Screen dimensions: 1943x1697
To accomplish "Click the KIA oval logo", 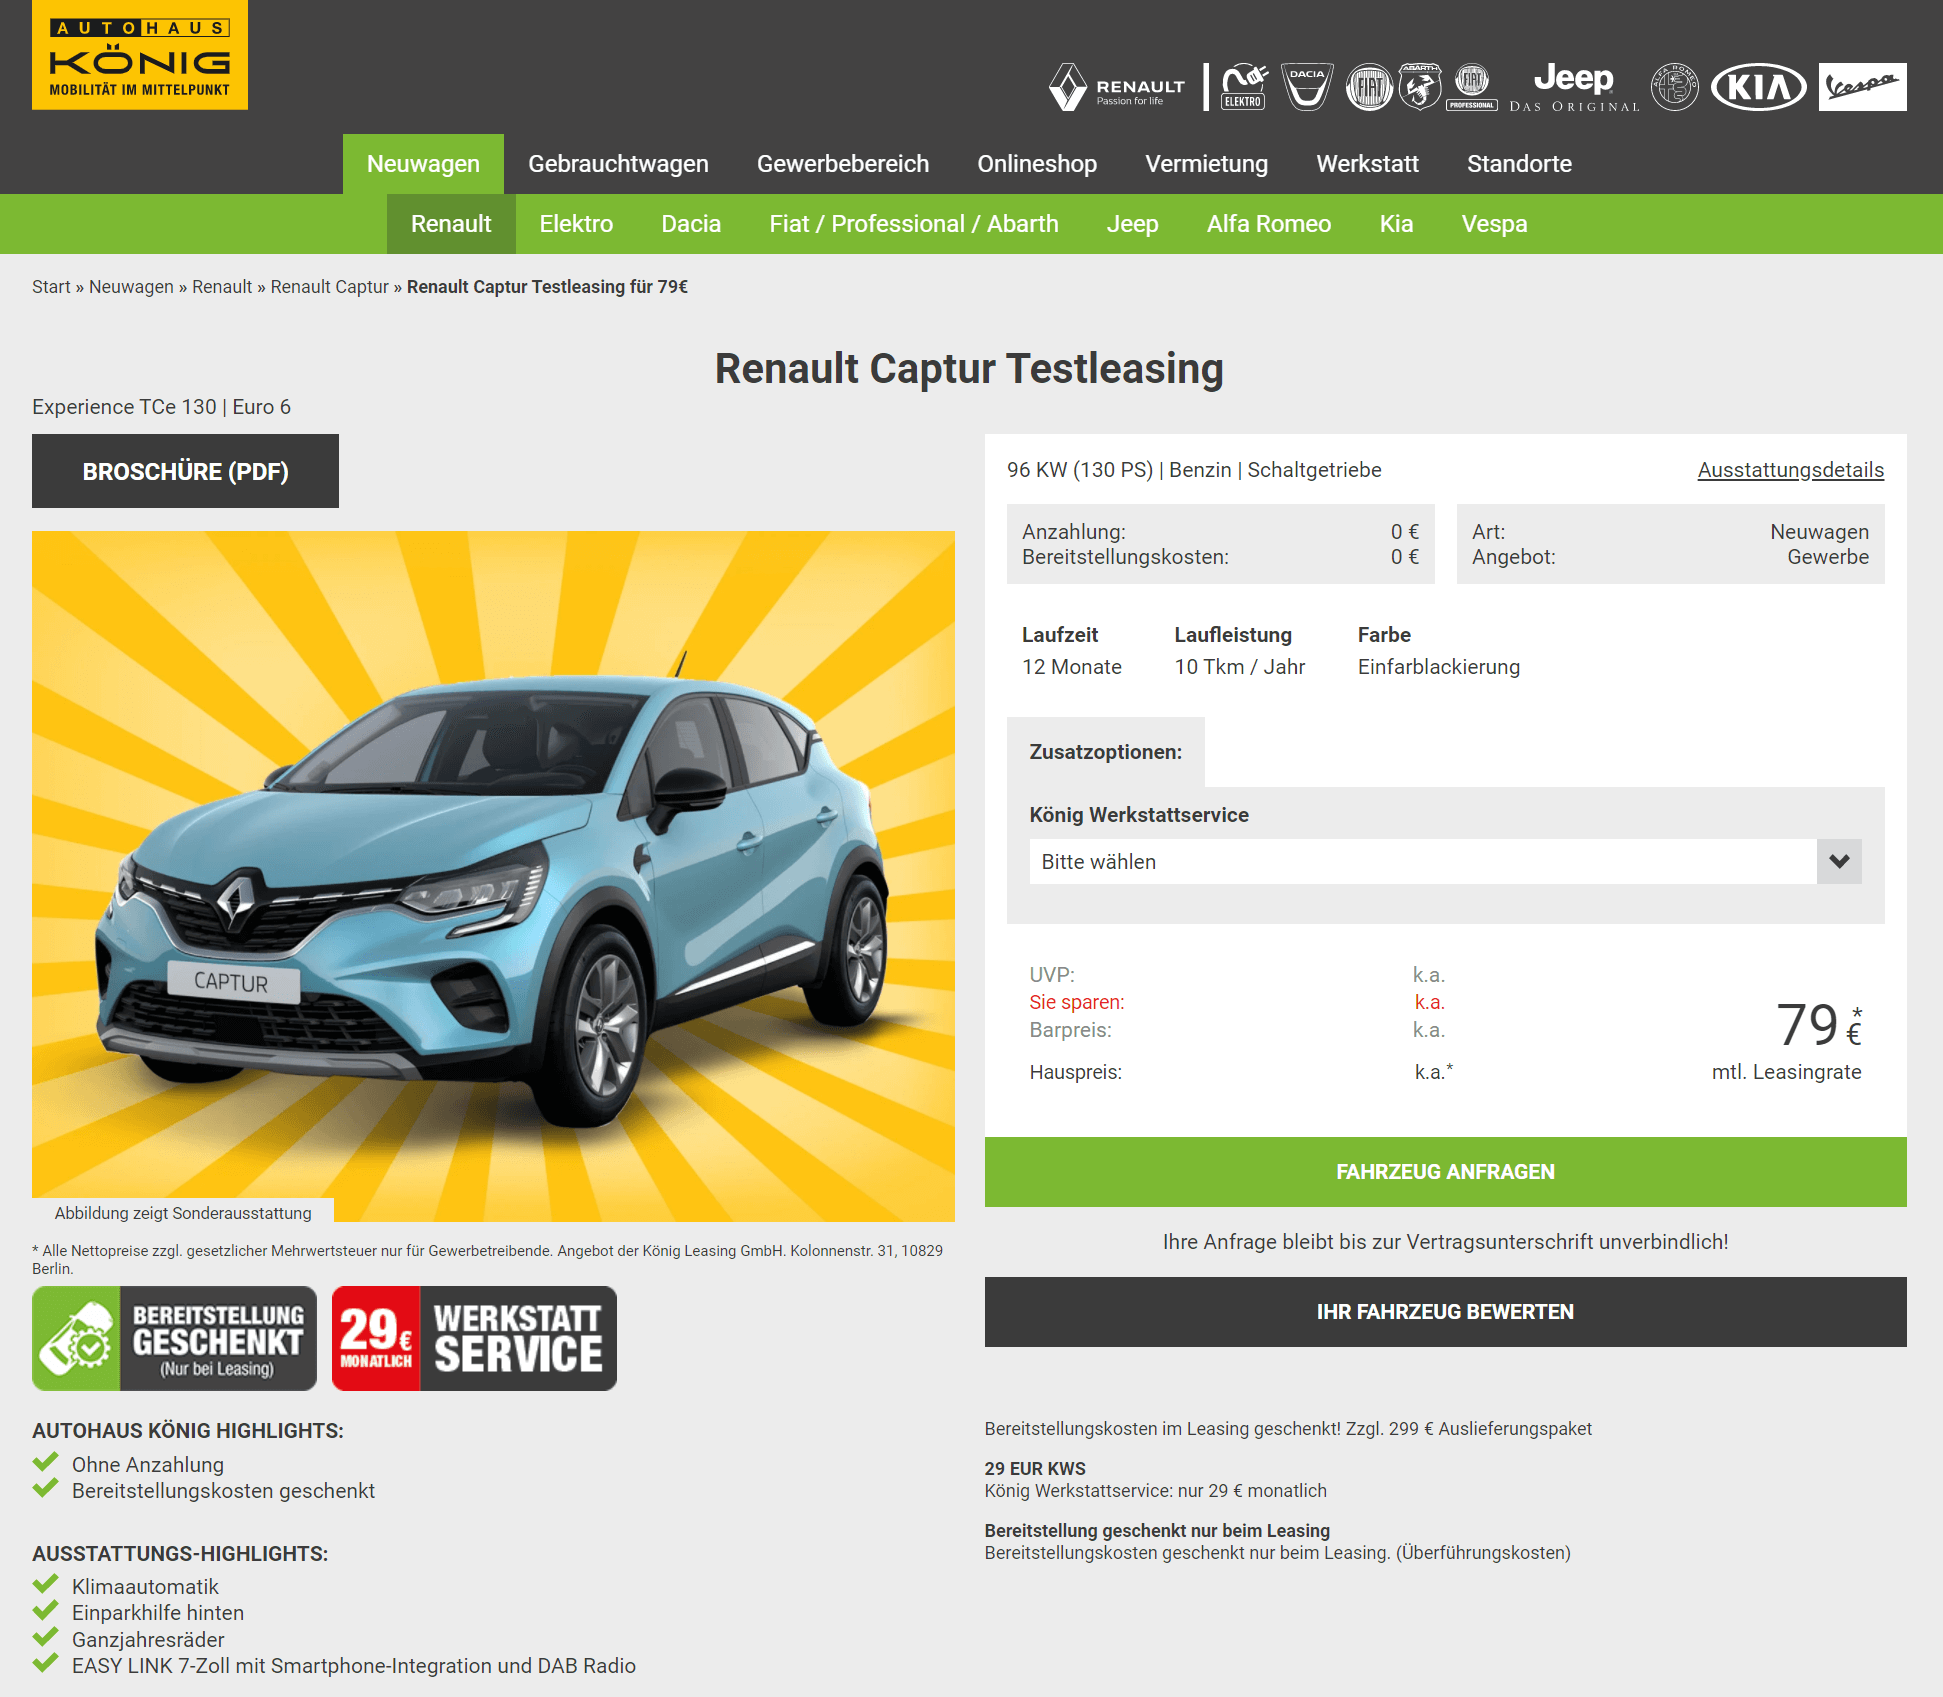I will point(1758,87).
